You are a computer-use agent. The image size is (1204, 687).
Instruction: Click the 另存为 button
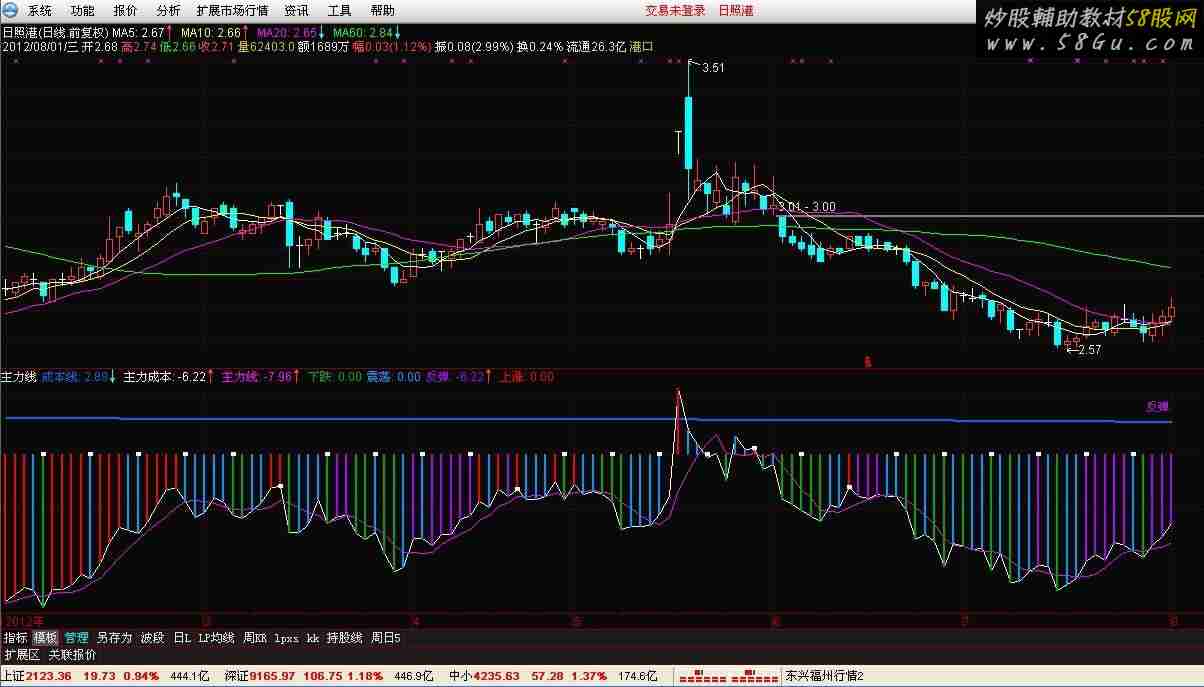click(x=114, y=637)
